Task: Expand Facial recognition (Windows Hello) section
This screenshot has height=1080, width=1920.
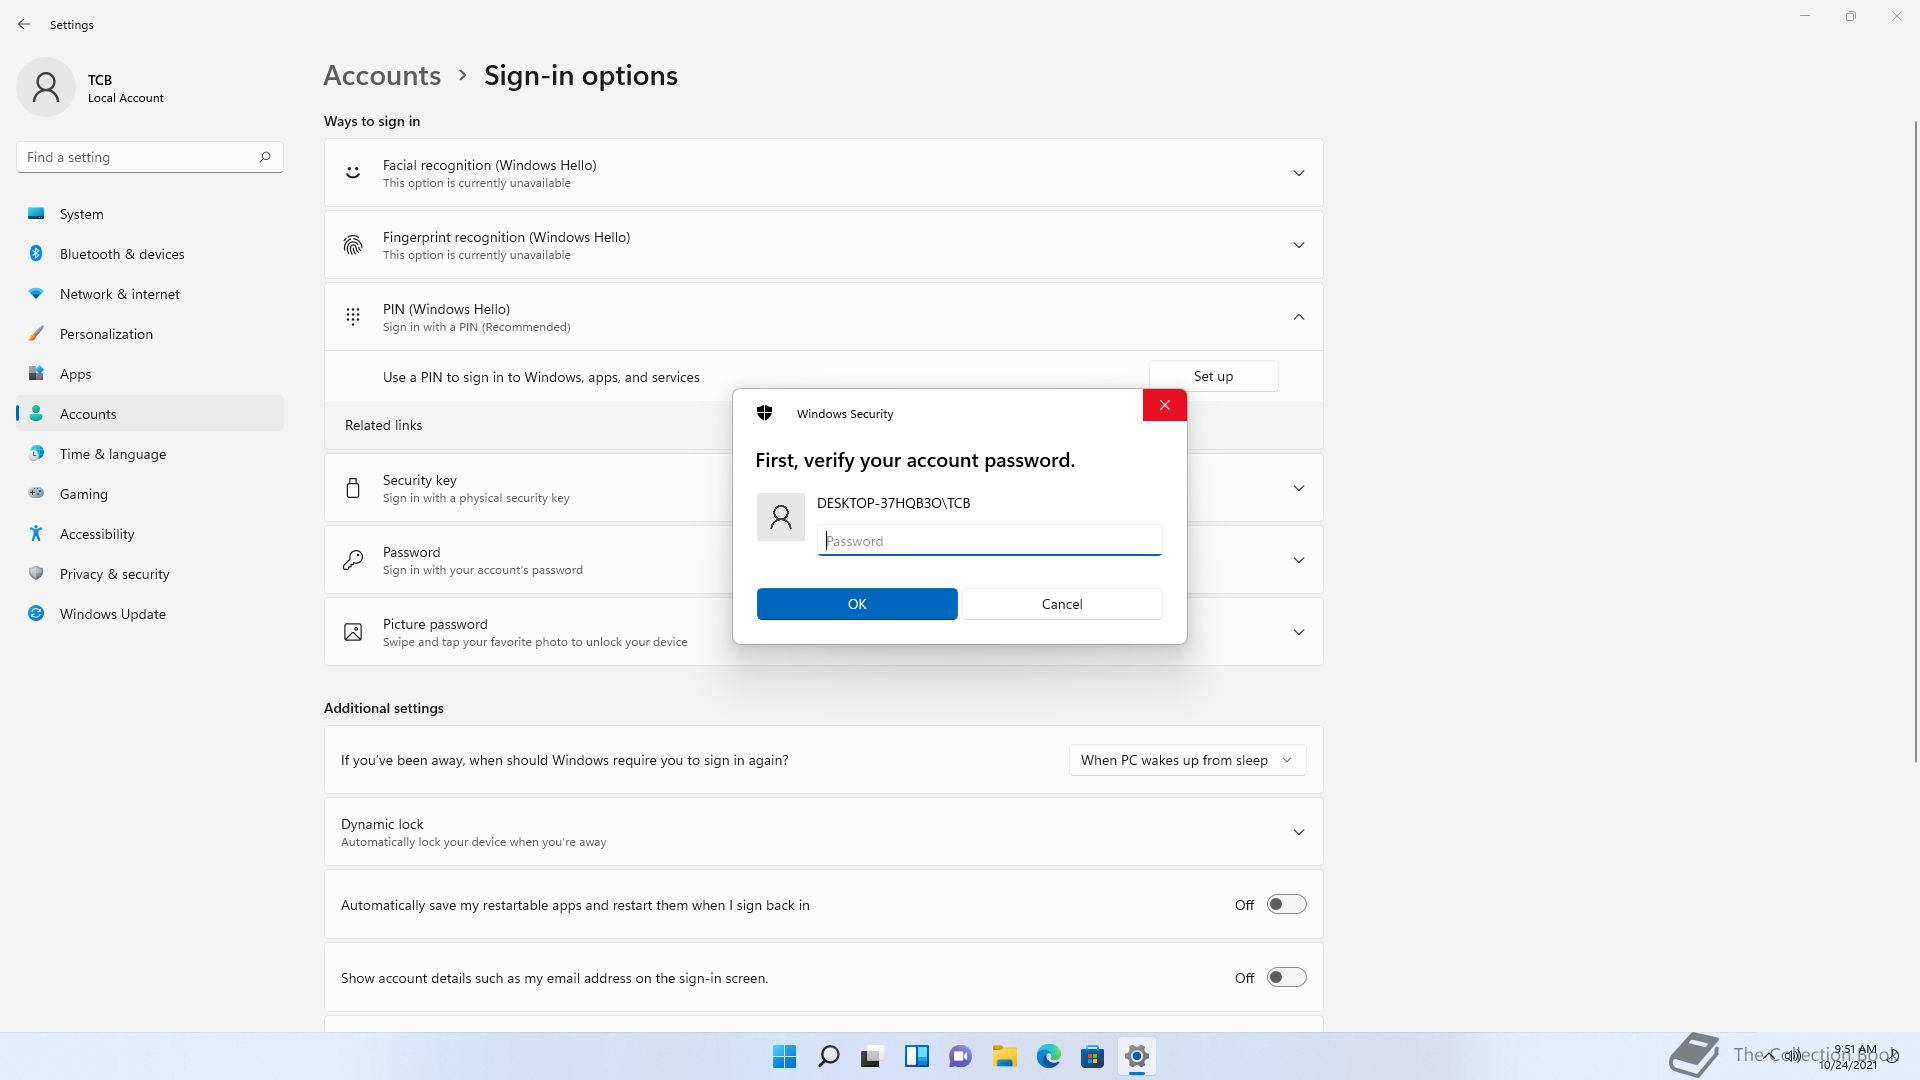Action: (1299, 173)
